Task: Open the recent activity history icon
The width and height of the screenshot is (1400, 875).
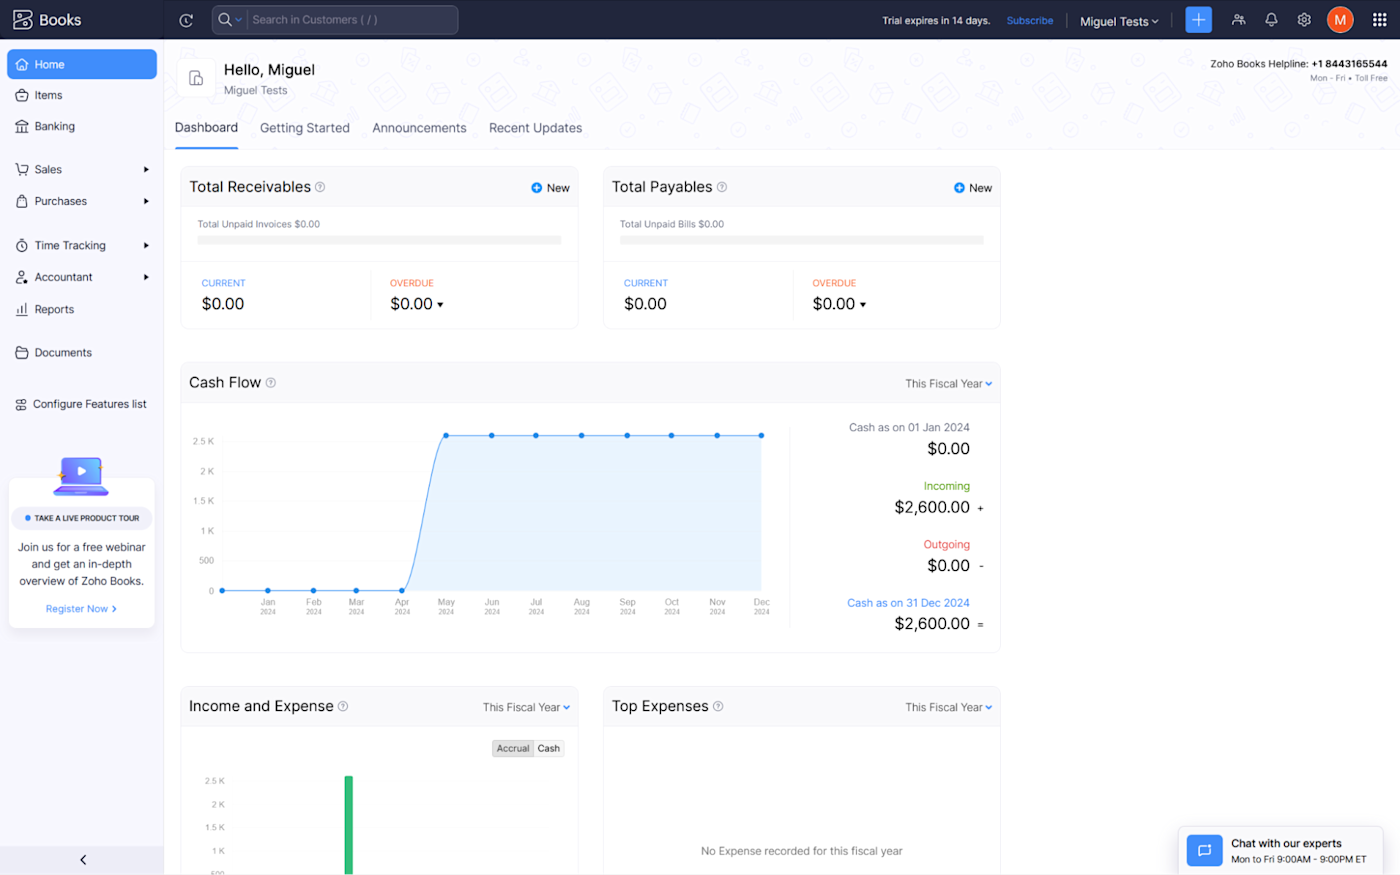Action: [x=186, y=20]
